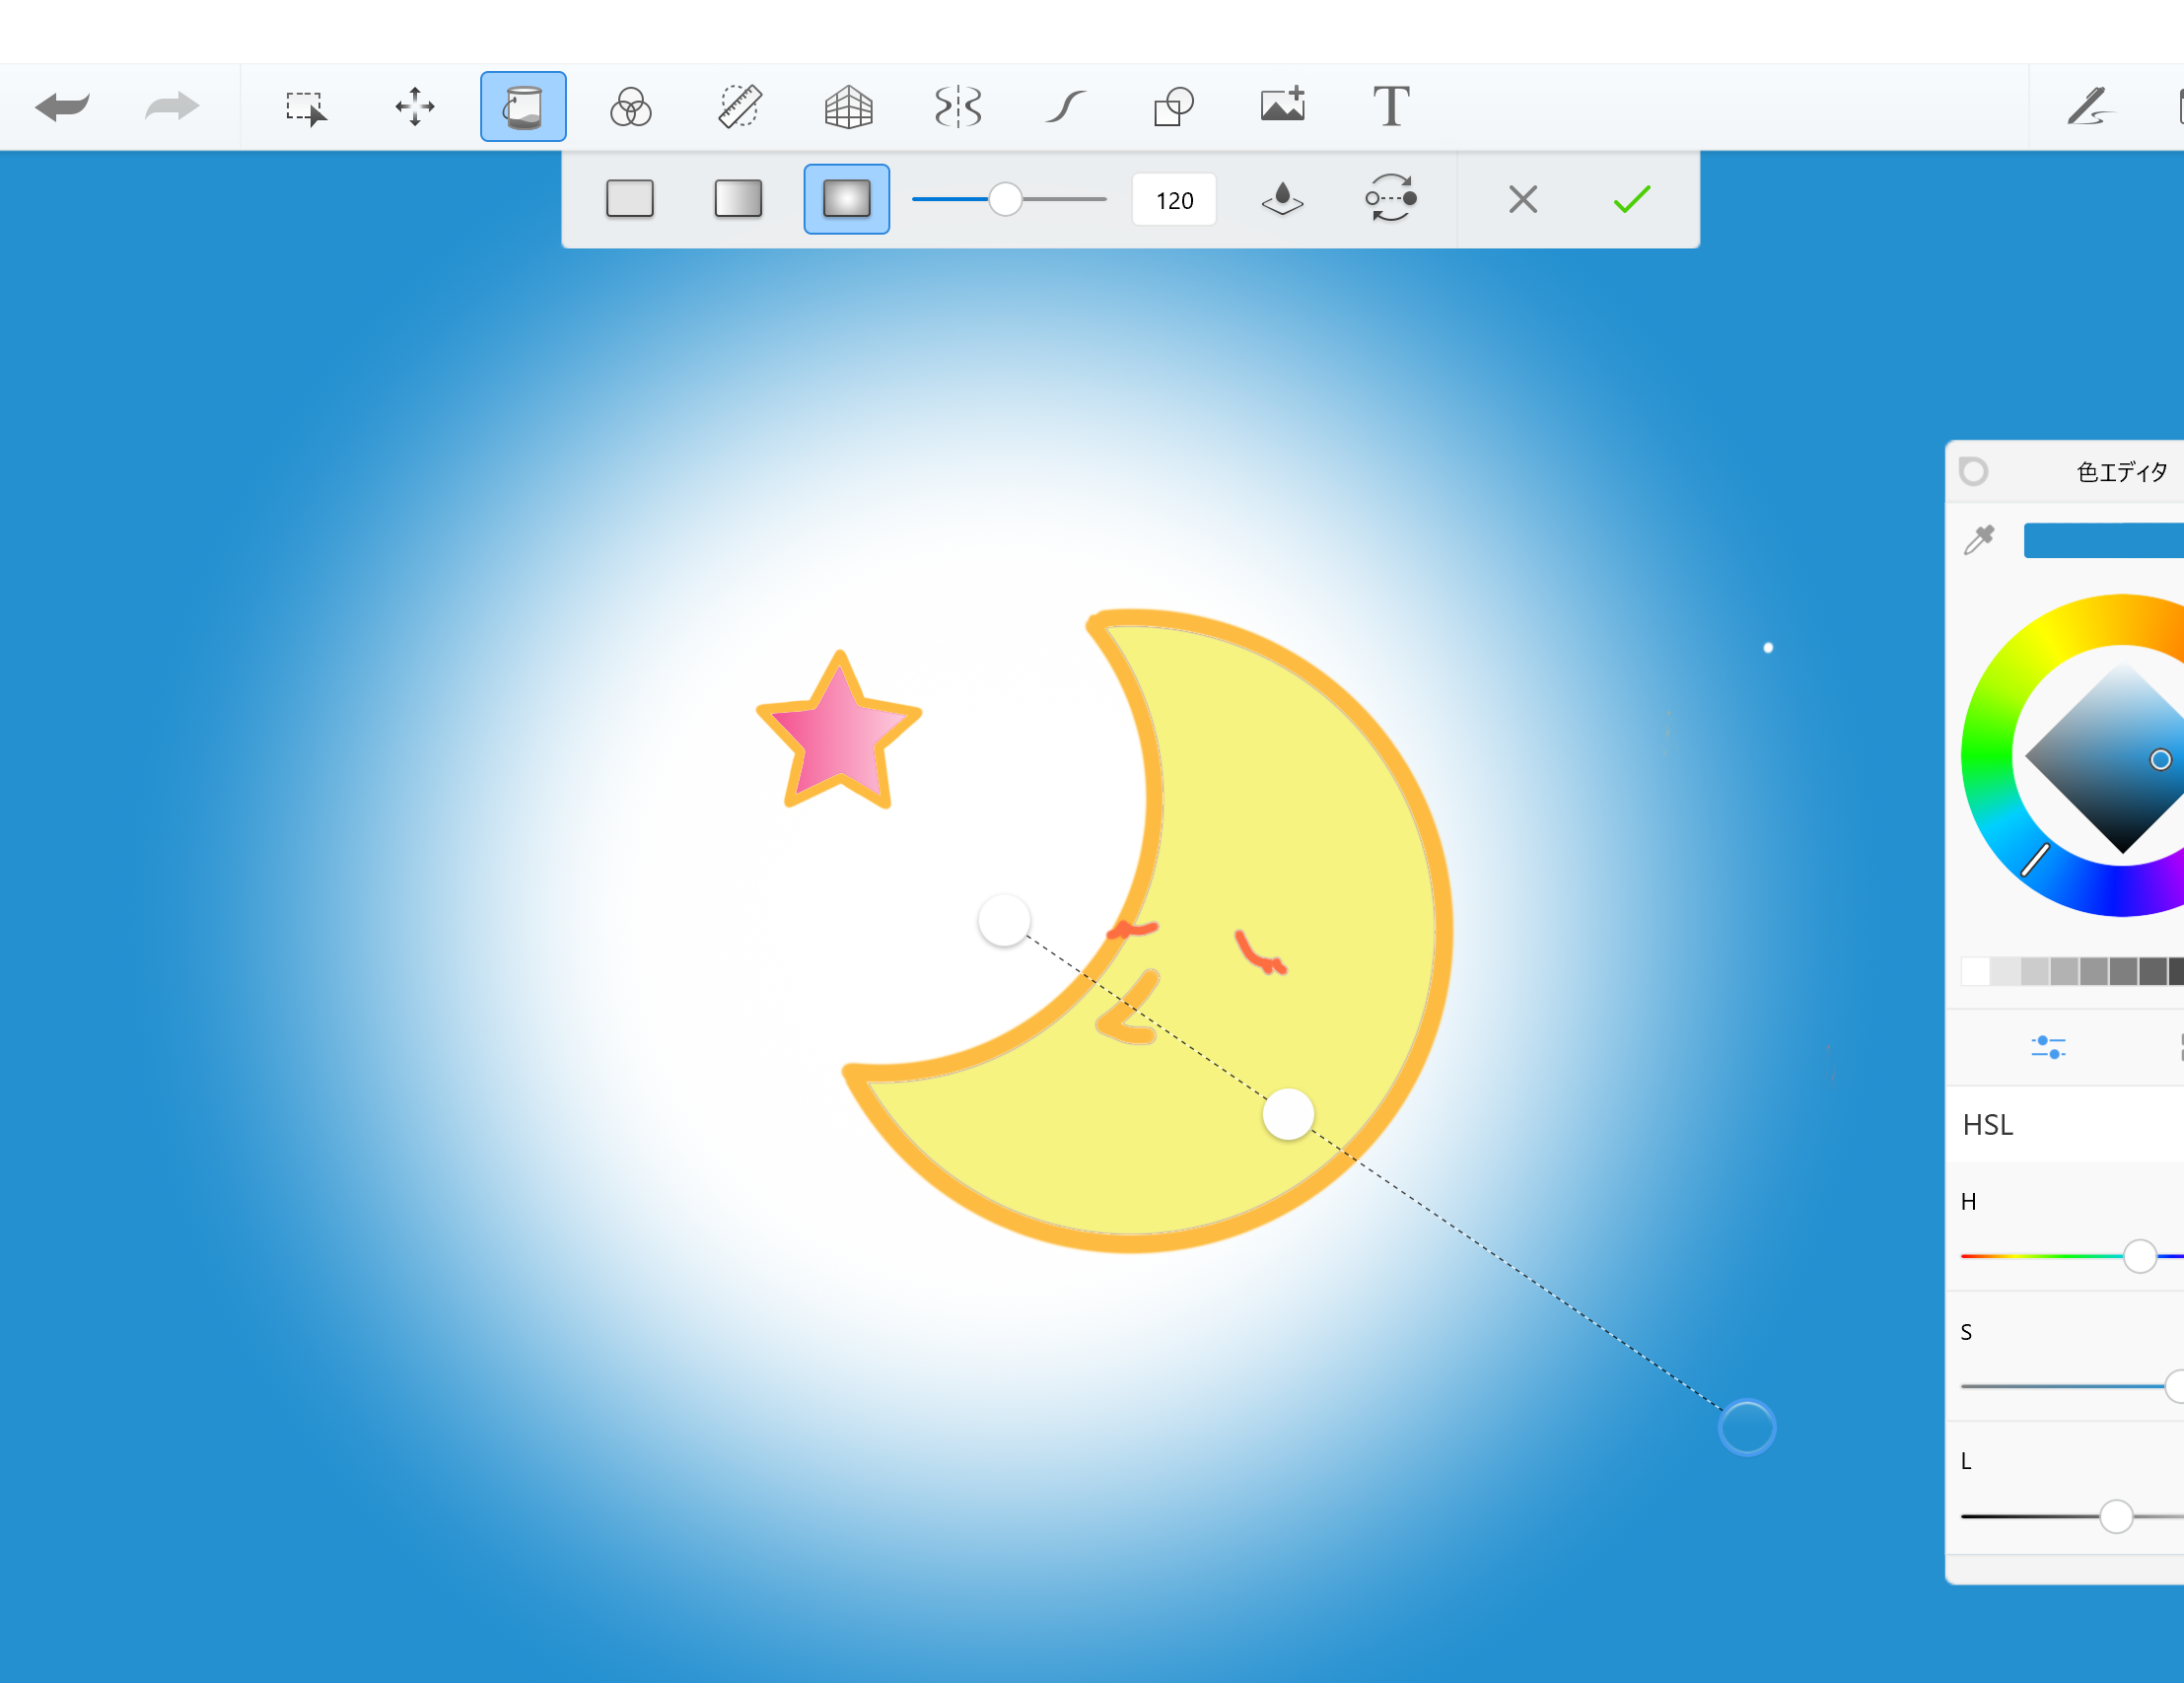The image size is (2184, 1683).
Task: Select radial gradient fill mode
Action: [x=846, y=199]
